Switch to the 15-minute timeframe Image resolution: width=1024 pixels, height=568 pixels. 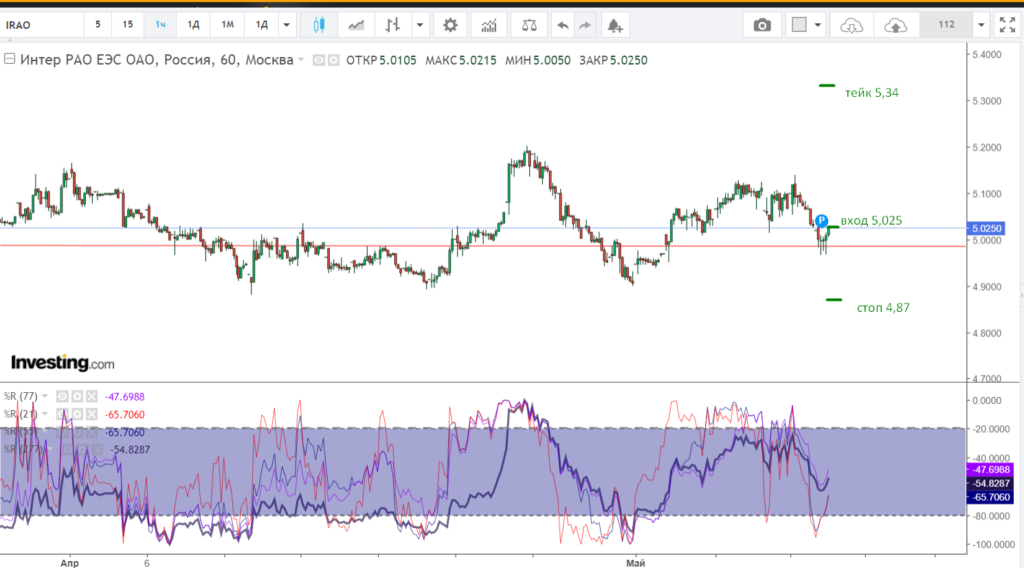click(x=127, y=25)
